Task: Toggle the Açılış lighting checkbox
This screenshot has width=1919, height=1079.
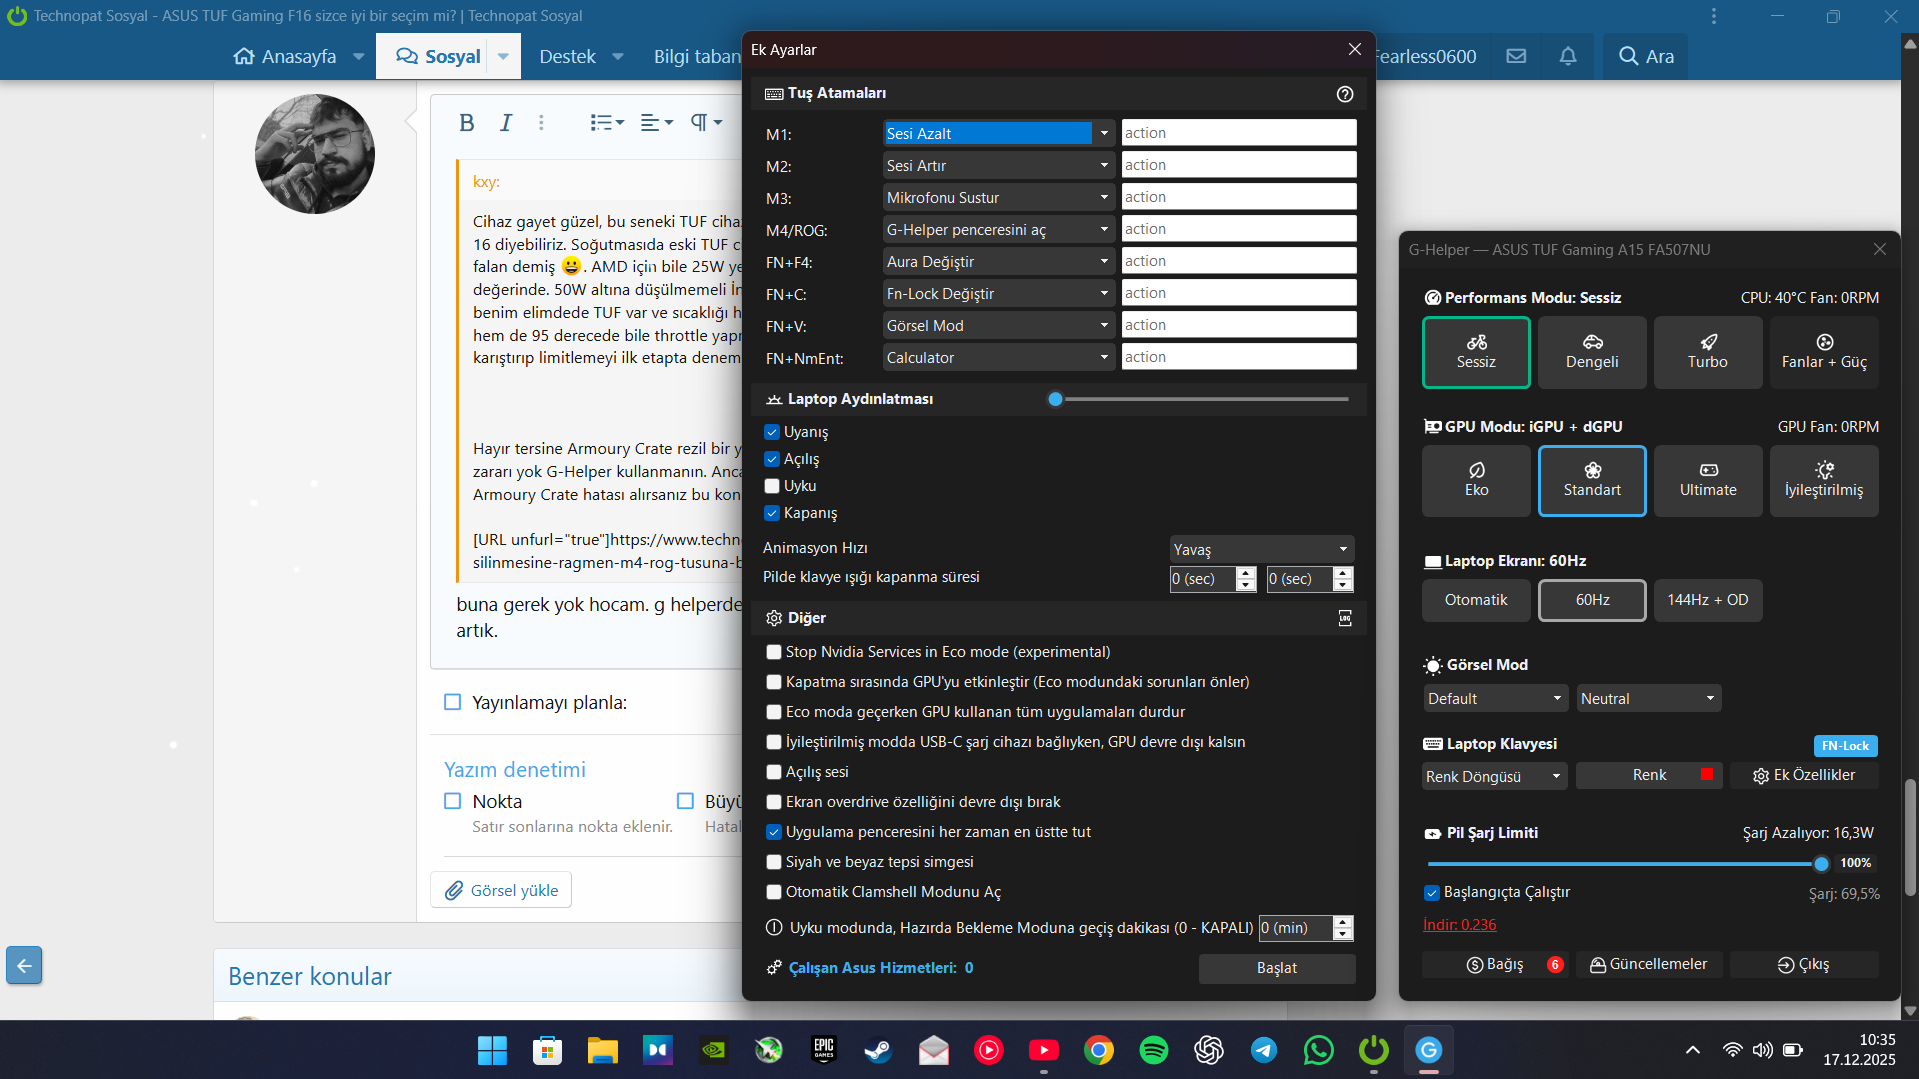Action: (x=772, y=459)
